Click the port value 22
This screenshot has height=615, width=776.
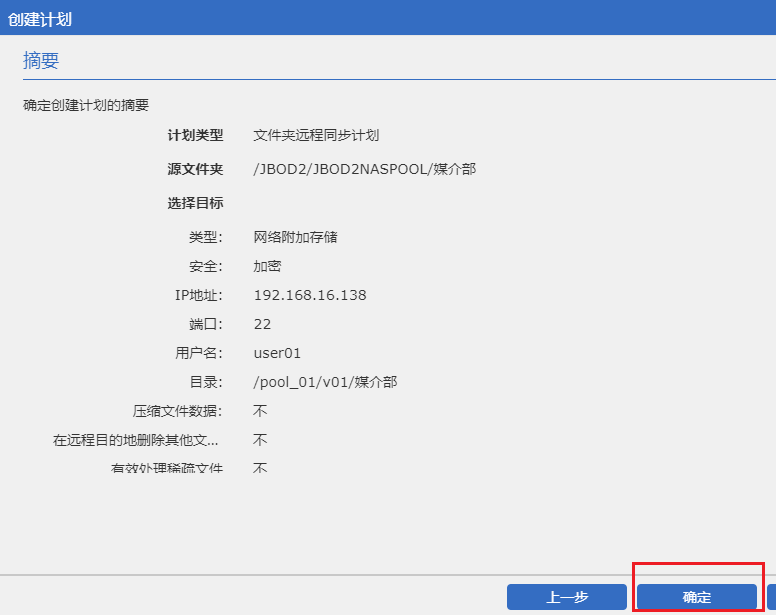pyautogui.click(x=262, y=324)
